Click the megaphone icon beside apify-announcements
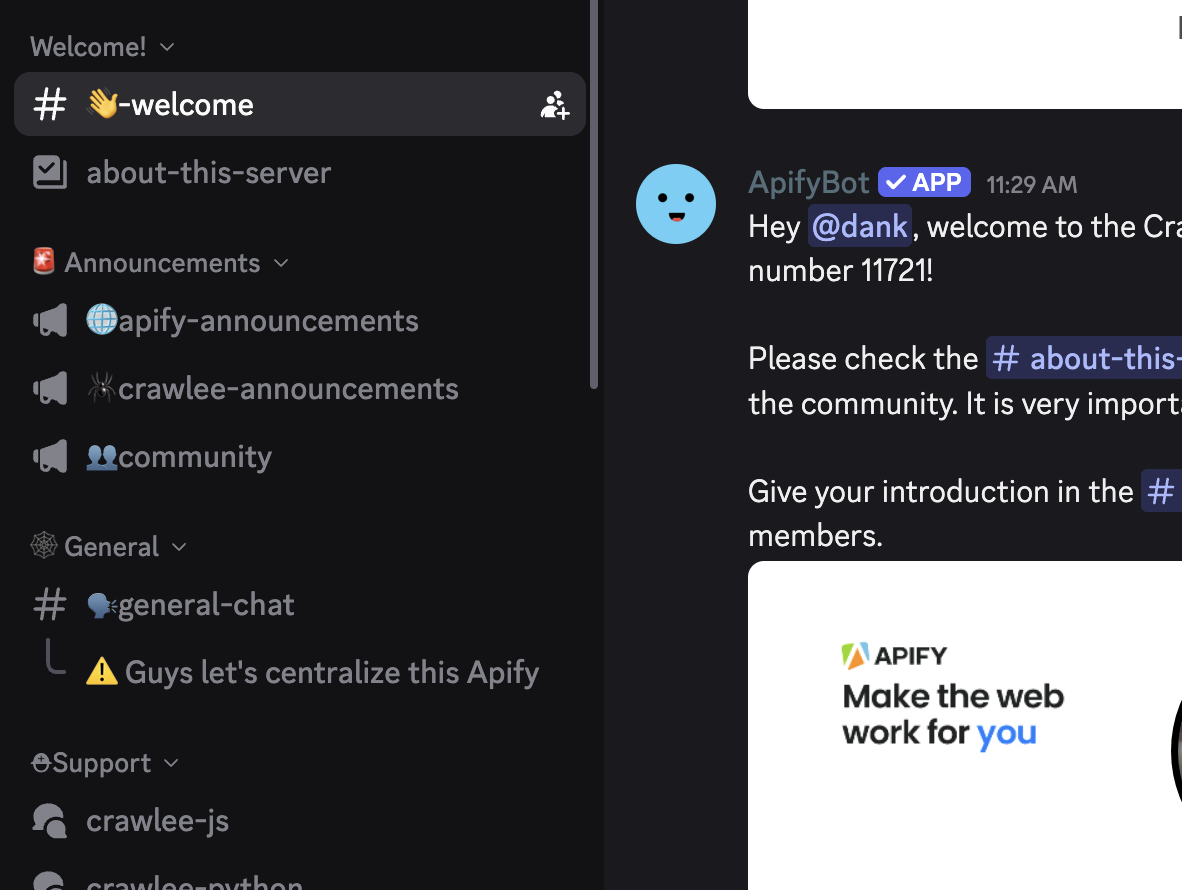This screenshot has width=1182, height=890. pos(50,321)
